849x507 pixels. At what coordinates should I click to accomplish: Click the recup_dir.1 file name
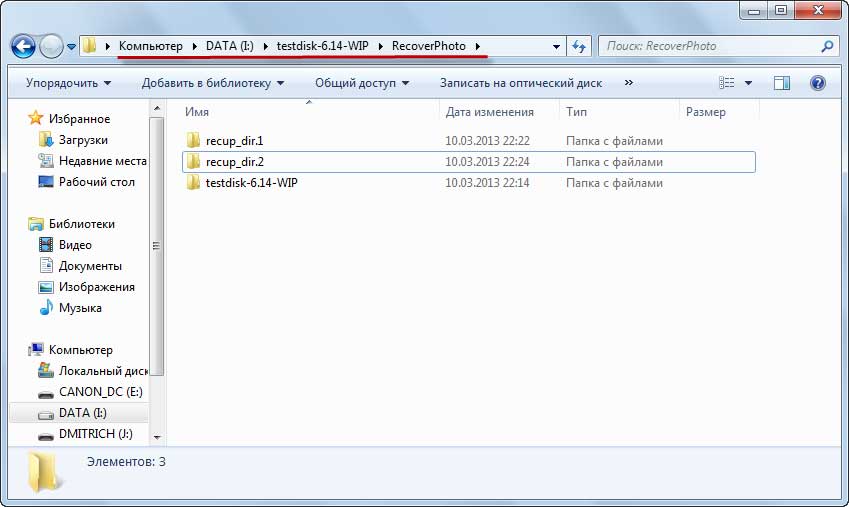click(234, 141)
